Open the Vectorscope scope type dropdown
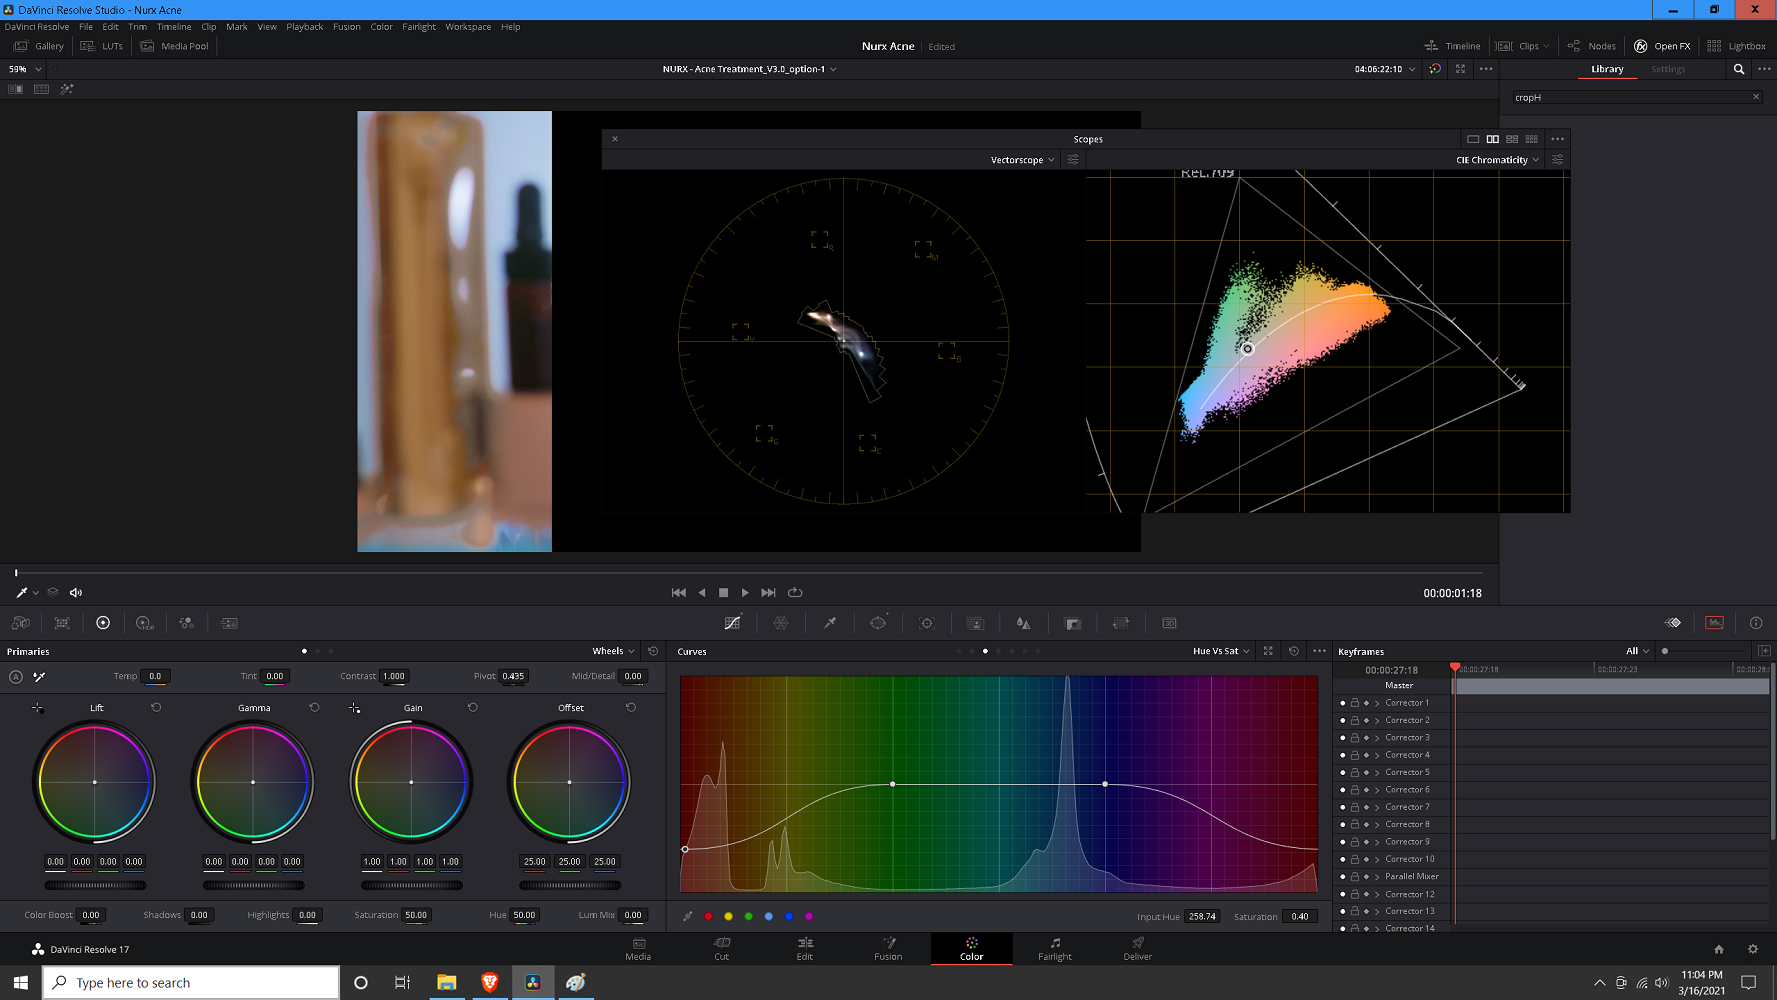Image resolution: width=1777 pixels, height=1000 pixels. pos(1022,160)
